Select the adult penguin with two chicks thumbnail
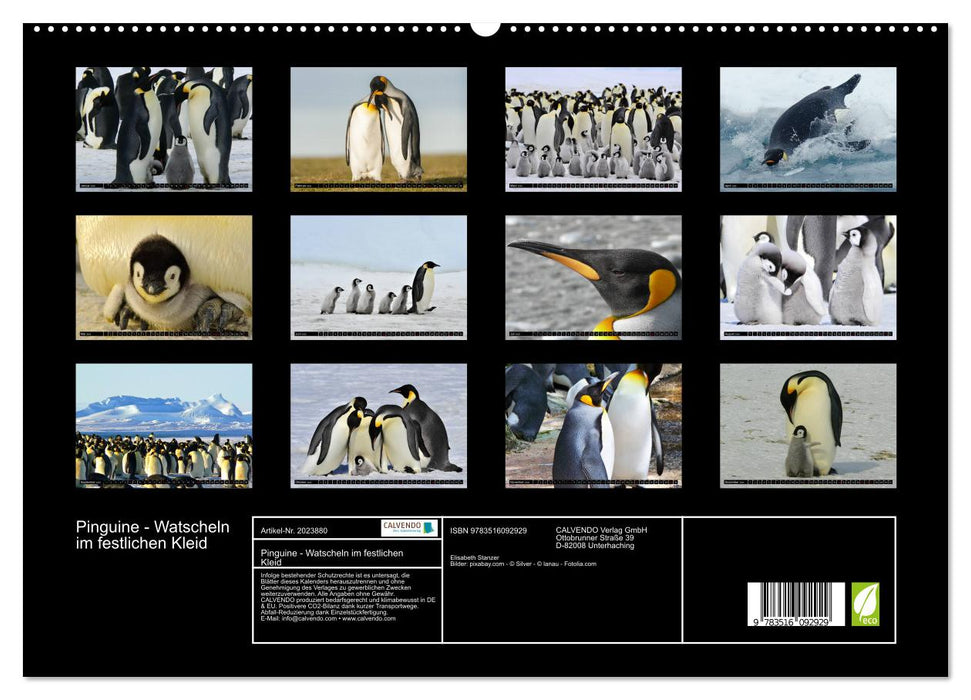Viewport: 971px width, 700px height. (x=806, y=278)
